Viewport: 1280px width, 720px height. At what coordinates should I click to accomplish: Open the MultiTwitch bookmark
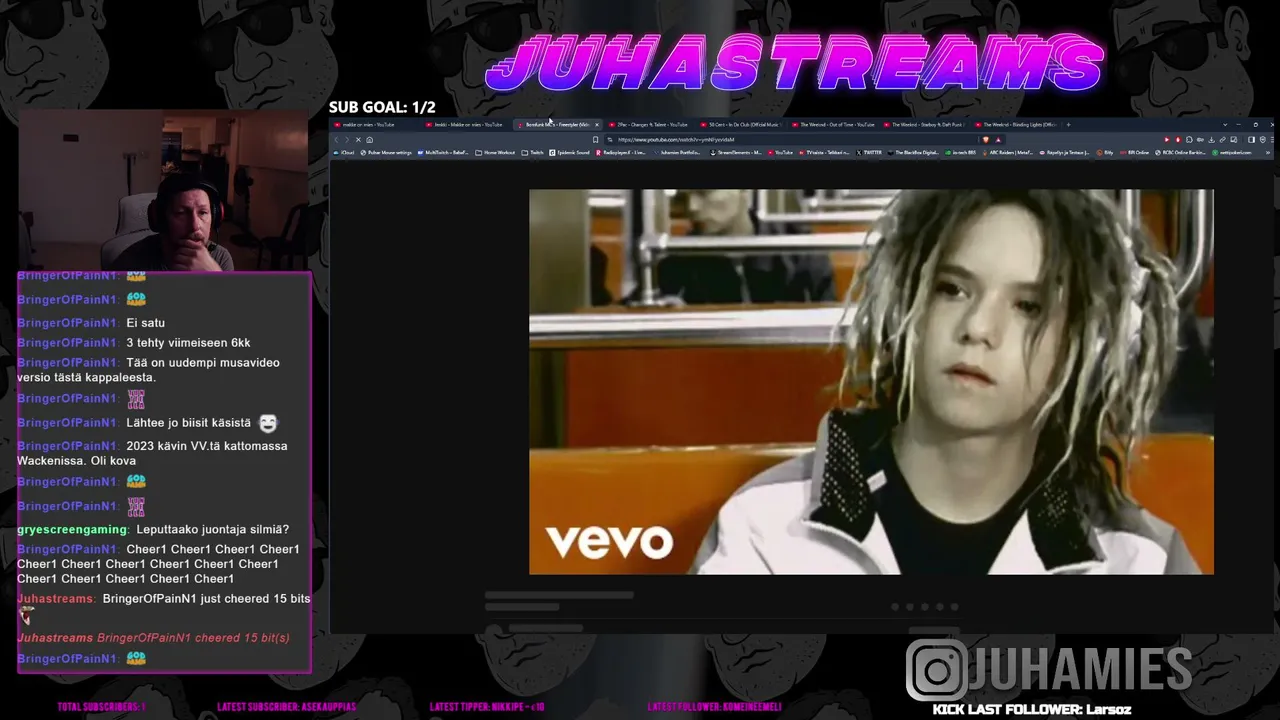(x=443, y=153)
